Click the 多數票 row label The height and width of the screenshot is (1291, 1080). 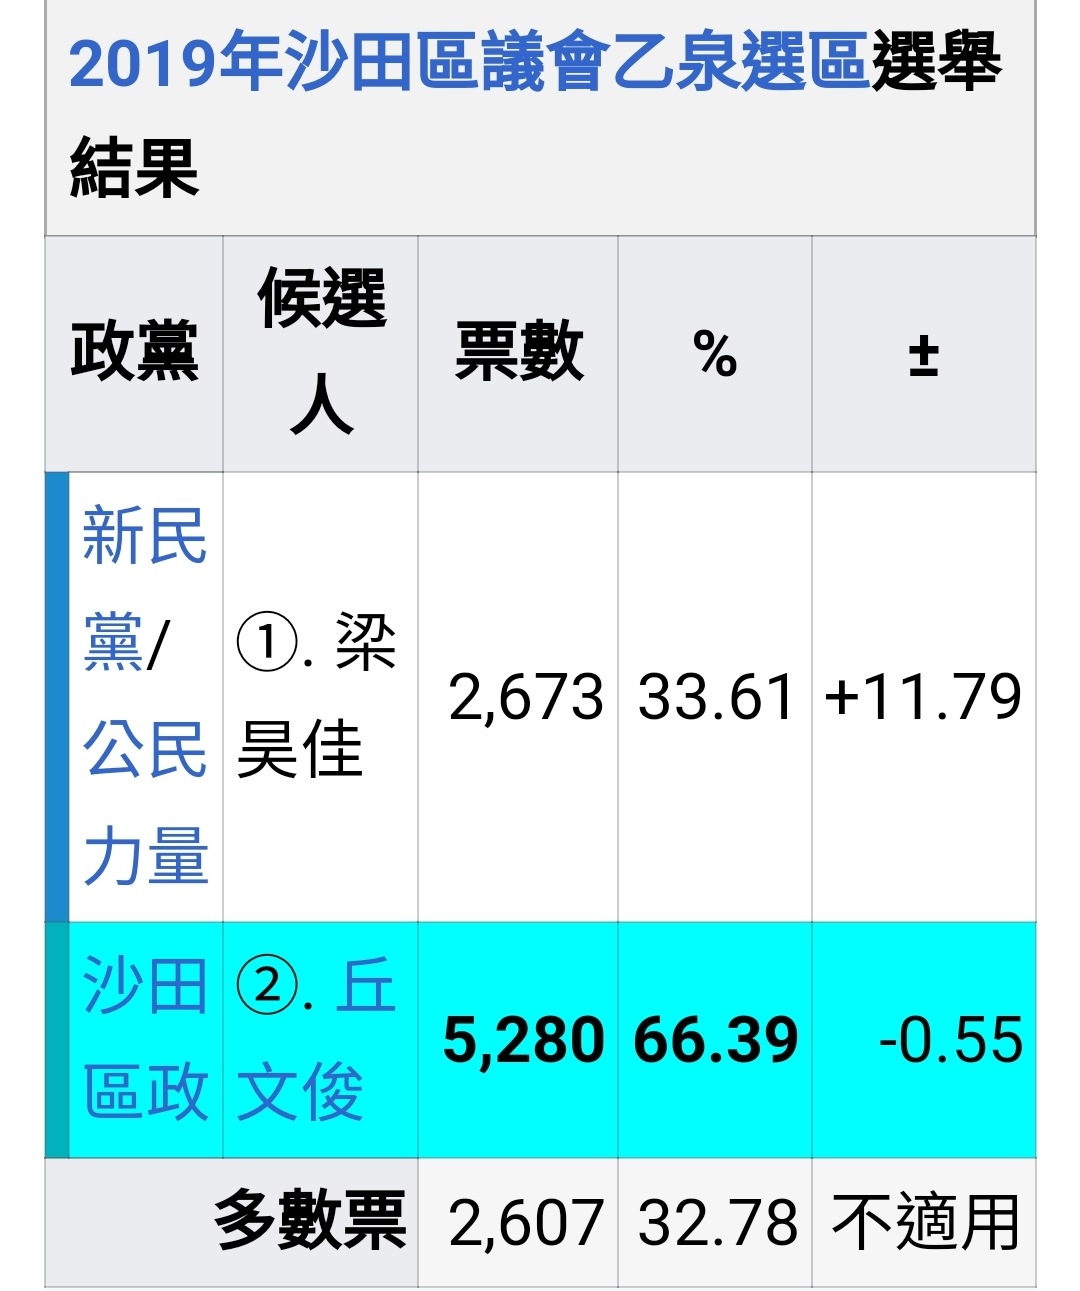[x=310, y=1221]
